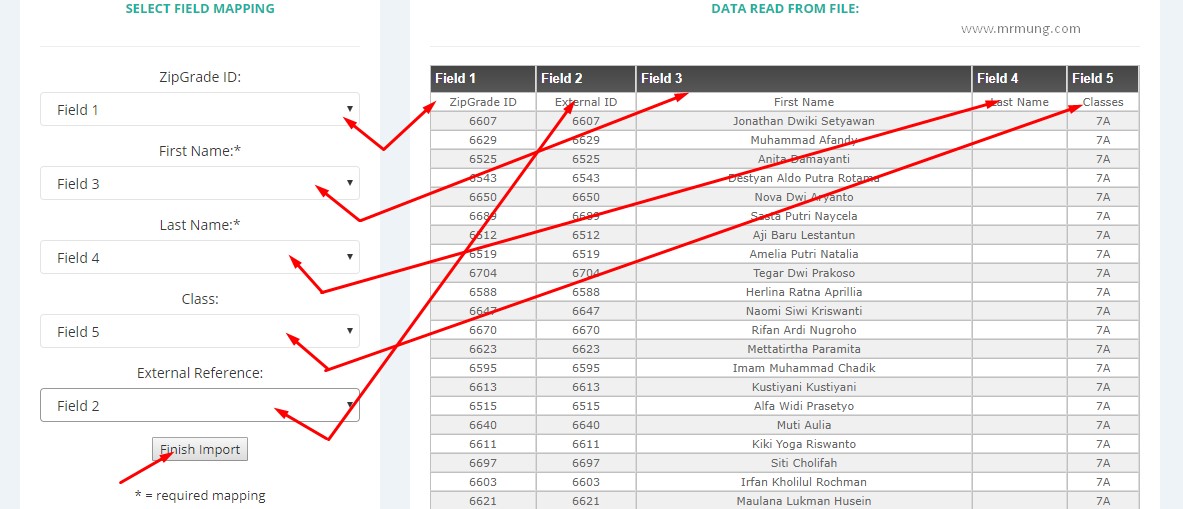Image resolution: width=1183 pixels, height=509 pixels.
Task: Open the Class field mapping dropdown
Action: click(x=200, y=331)
